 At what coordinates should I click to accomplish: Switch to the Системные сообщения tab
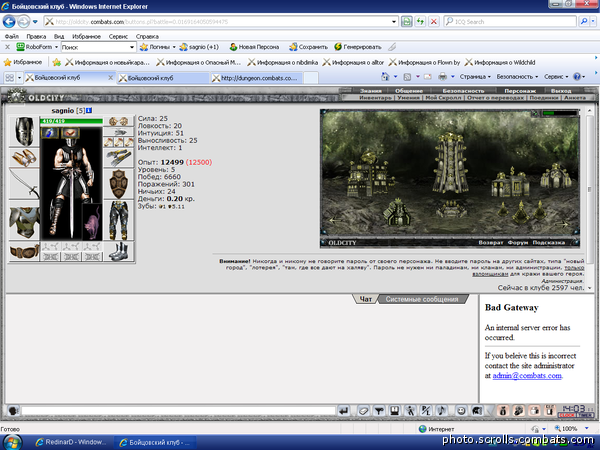tap(422, 299)
